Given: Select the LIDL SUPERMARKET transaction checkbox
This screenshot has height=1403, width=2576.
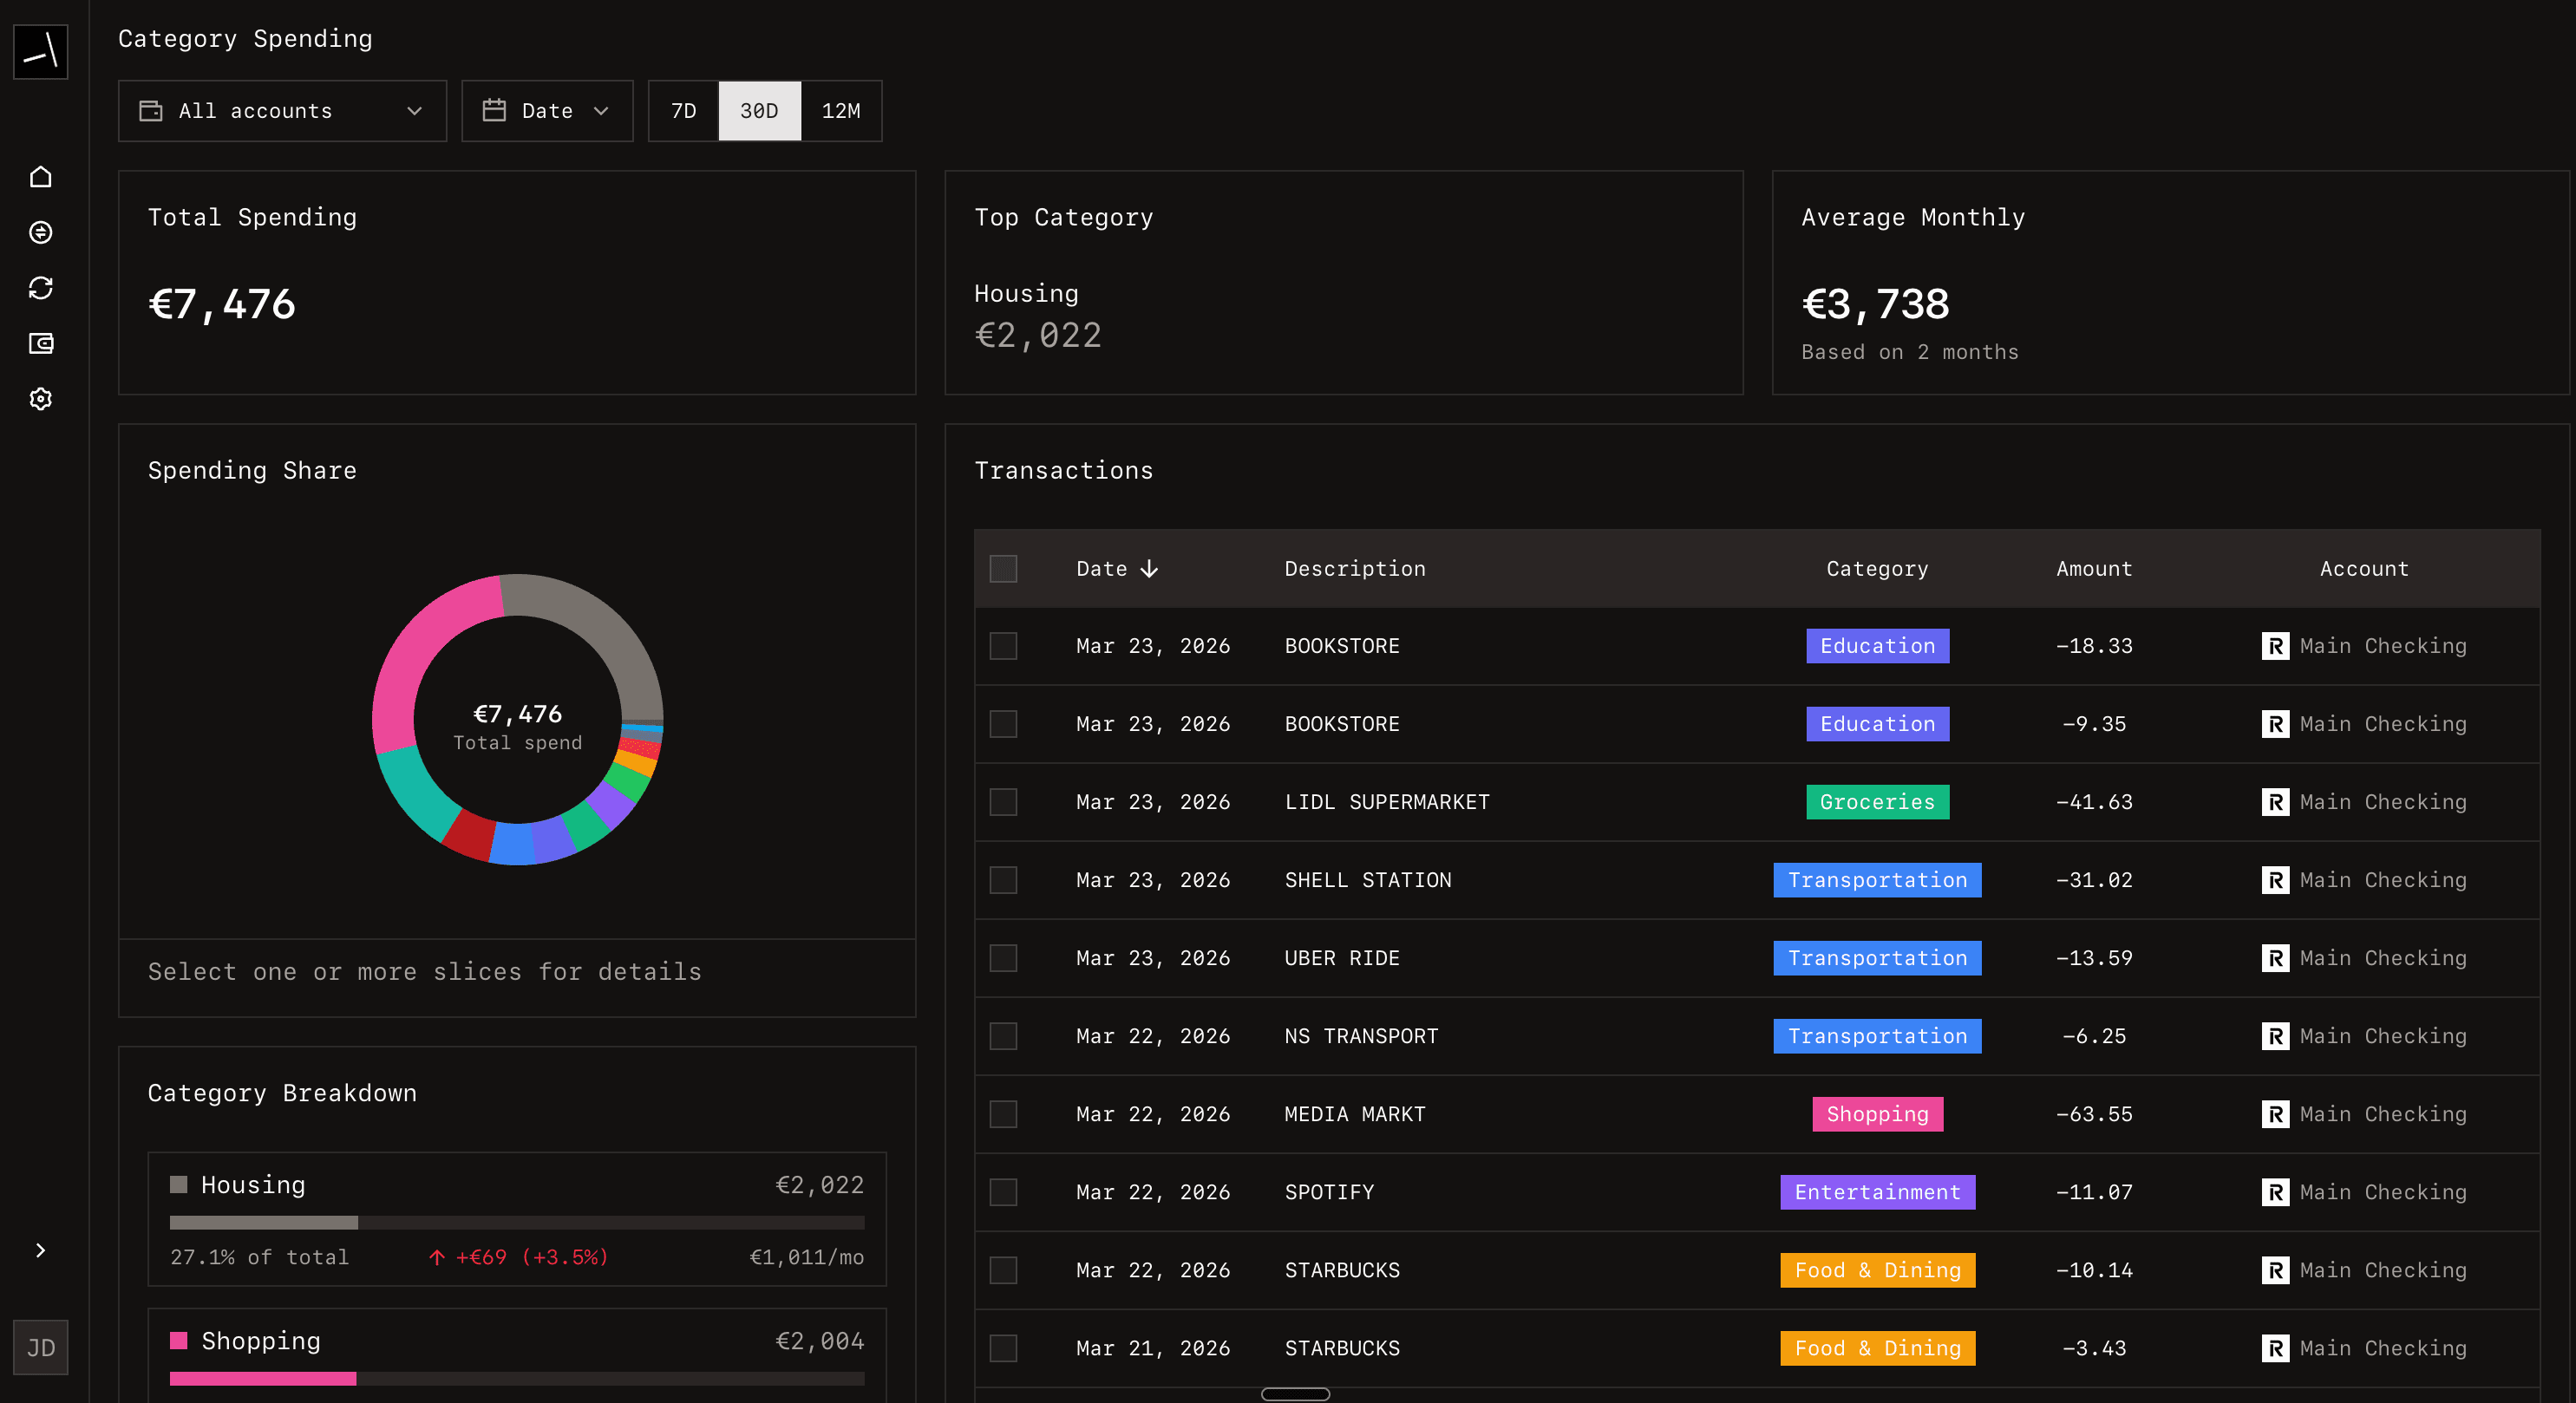Looking at the screenshot, I should coord(1003,802).
